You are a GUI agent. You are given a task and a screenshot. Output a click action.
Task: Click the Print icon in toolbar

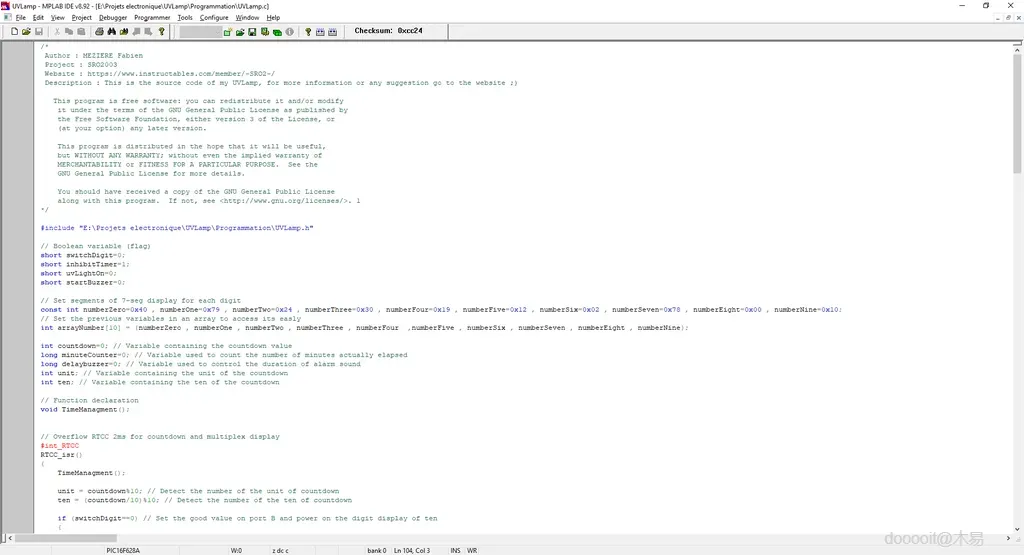point(99,32)
